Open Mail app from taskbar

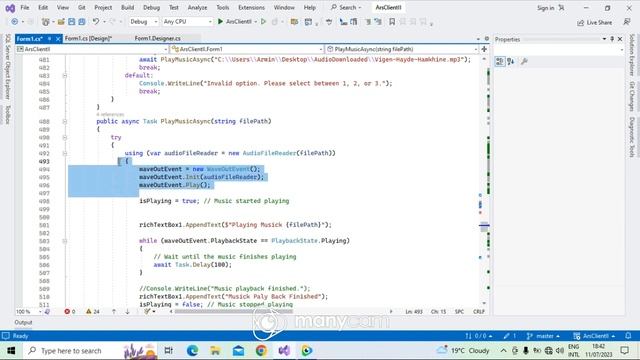click(x=238, y=351)
